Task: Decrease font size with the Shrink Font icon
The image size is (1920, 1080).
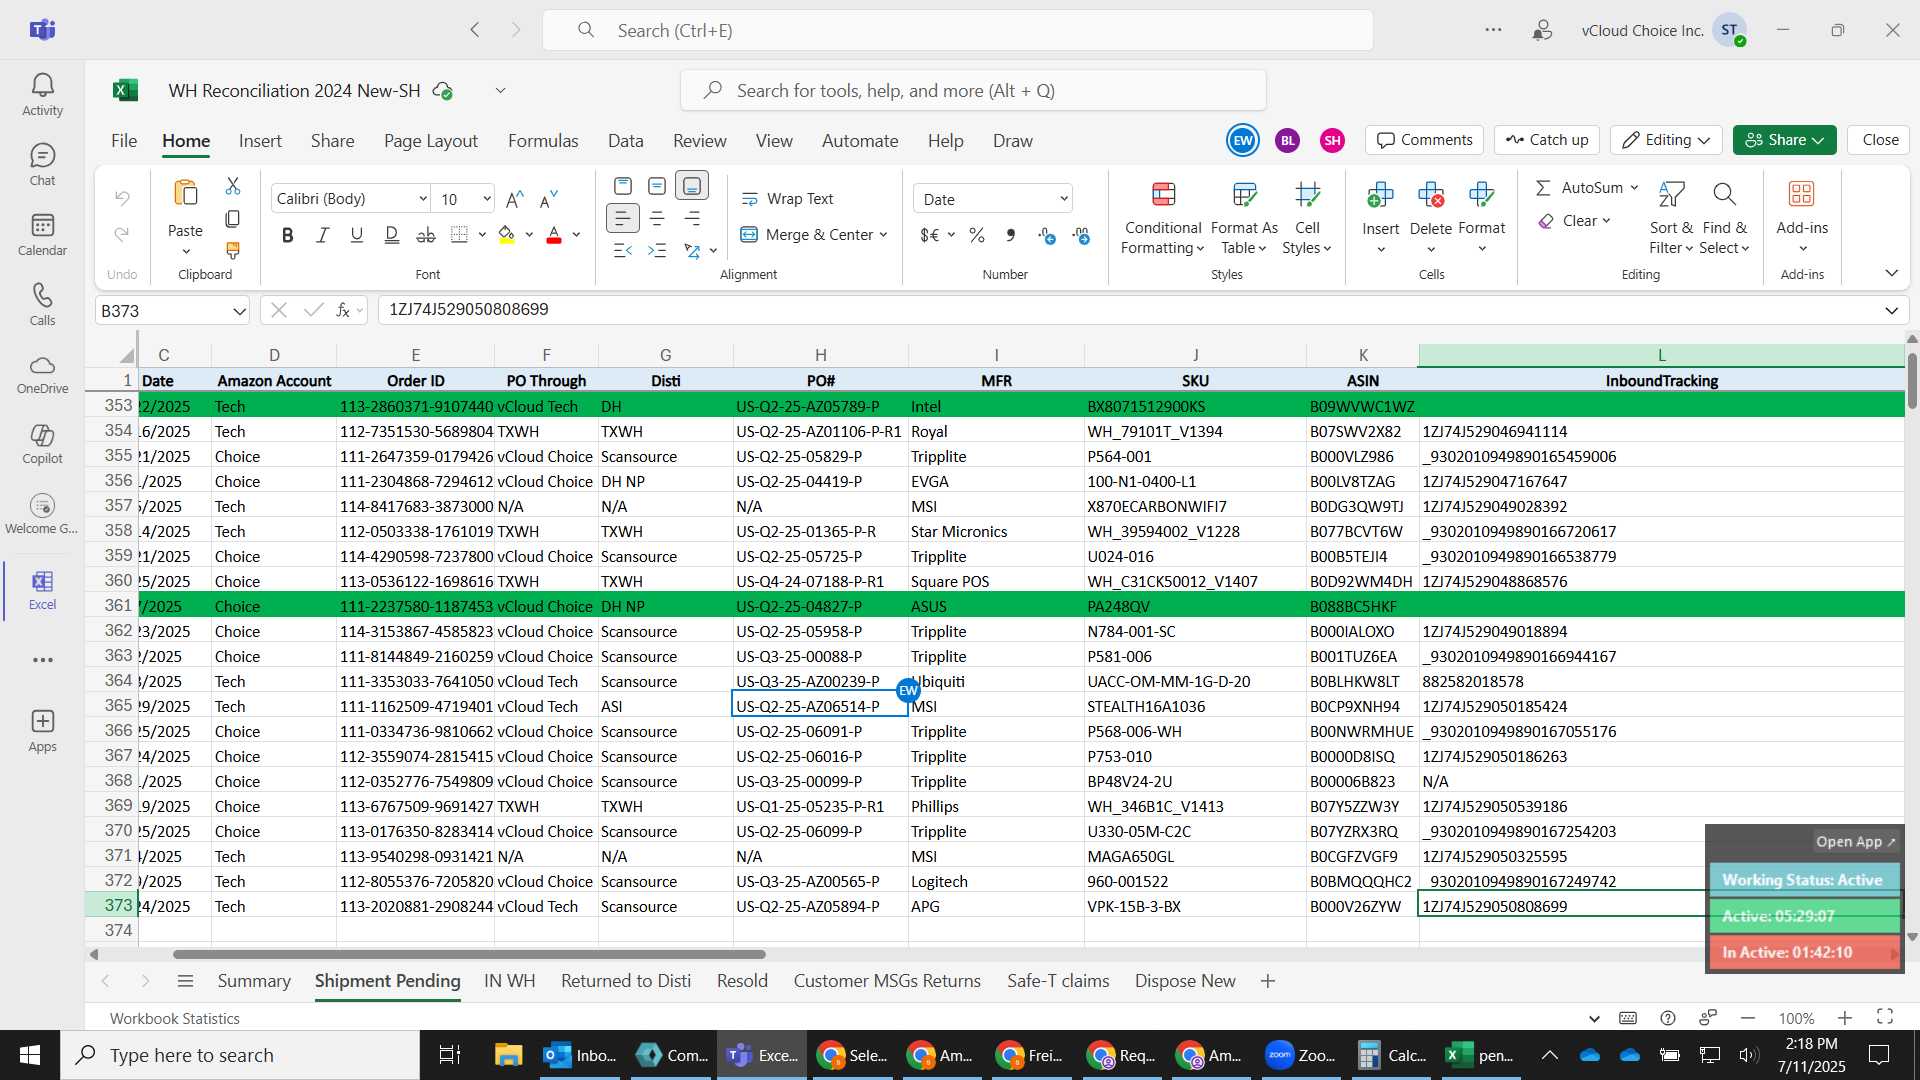Action: 548,199
